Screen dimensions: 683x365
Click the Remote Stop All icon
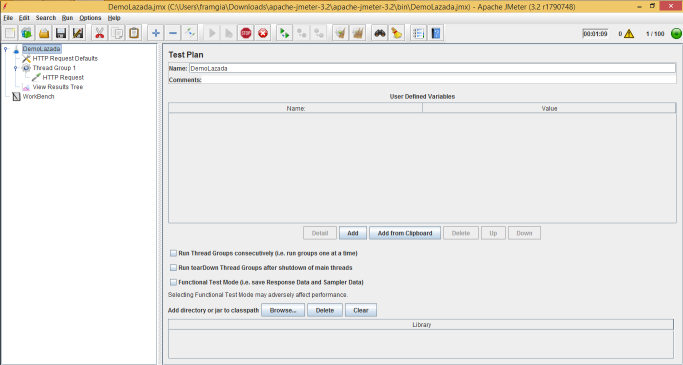point(301,33)
